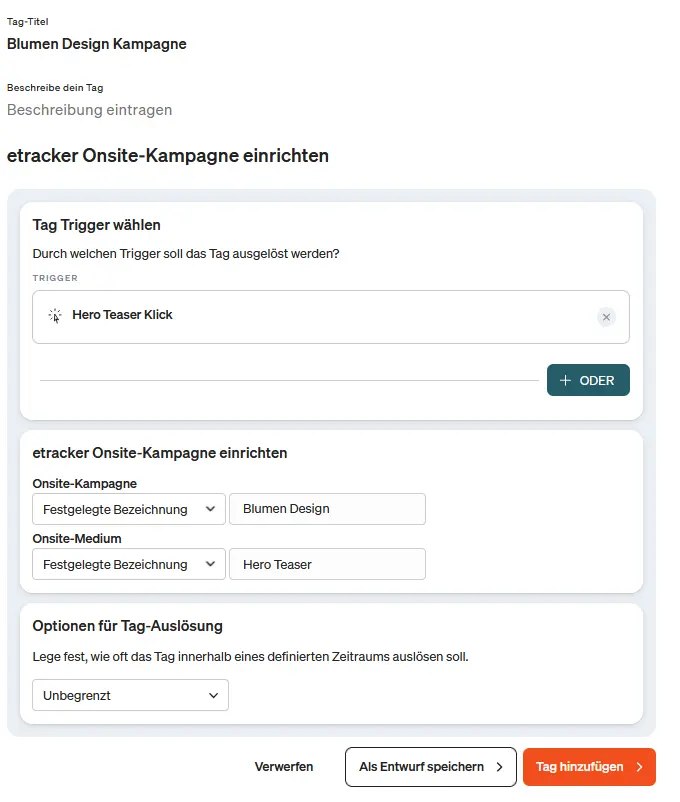Remove the Hero Teaser Klick trigger
The width and height of the screenshot is (680, 802).
[606, 316]
